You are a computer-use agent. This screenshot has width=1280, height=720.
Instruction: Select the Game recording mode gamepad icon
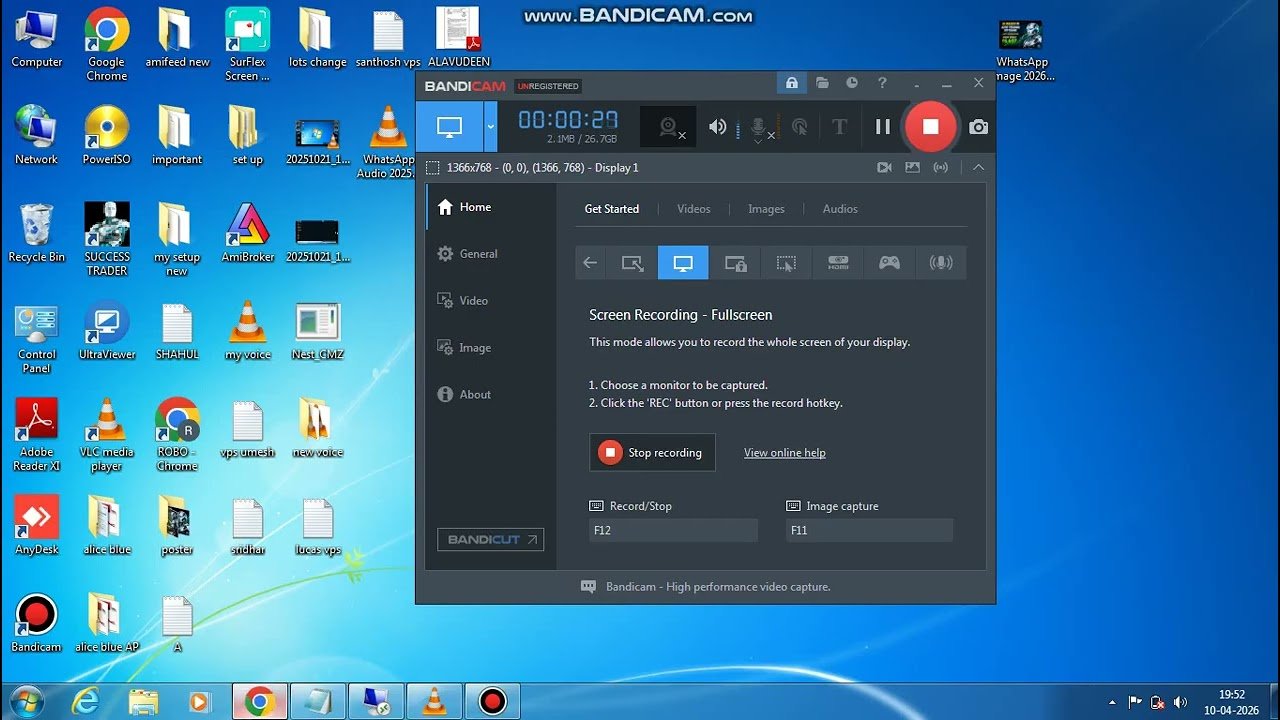889,263
